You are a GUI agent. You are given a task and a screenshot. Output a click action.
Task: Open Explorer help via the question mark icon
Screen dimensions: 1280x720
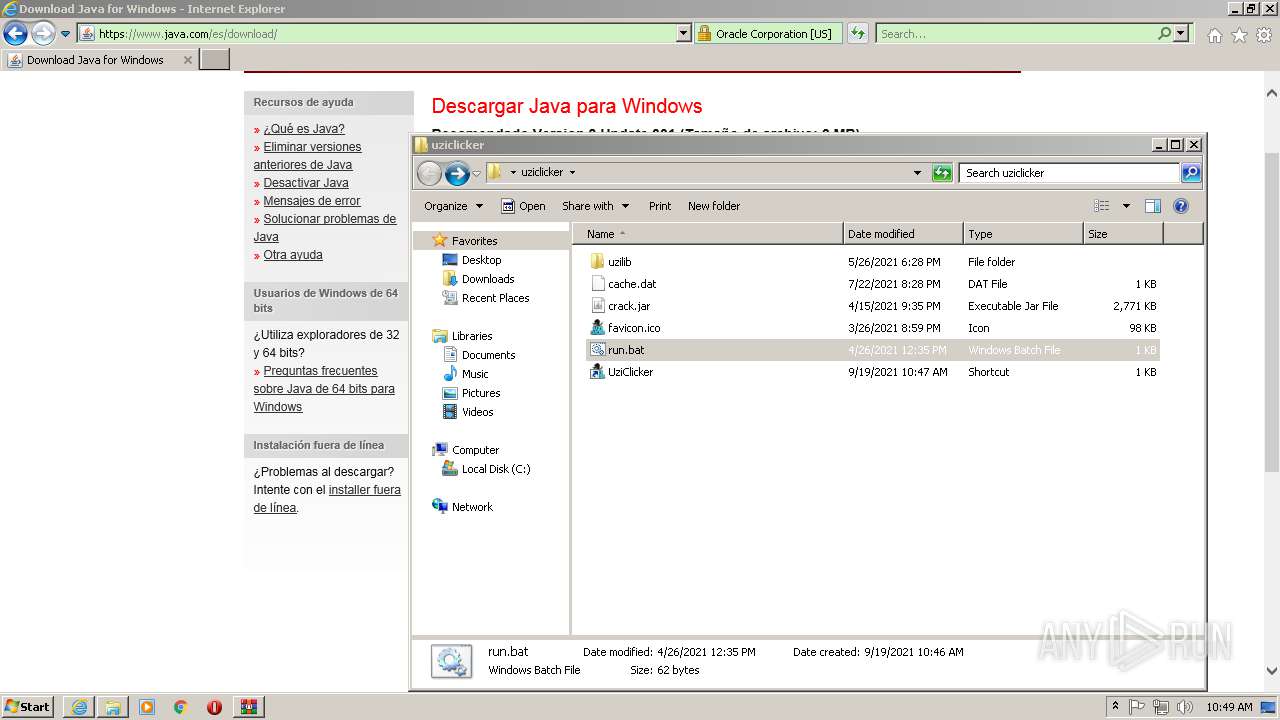pyautogui.click(x=1181, y=206)
